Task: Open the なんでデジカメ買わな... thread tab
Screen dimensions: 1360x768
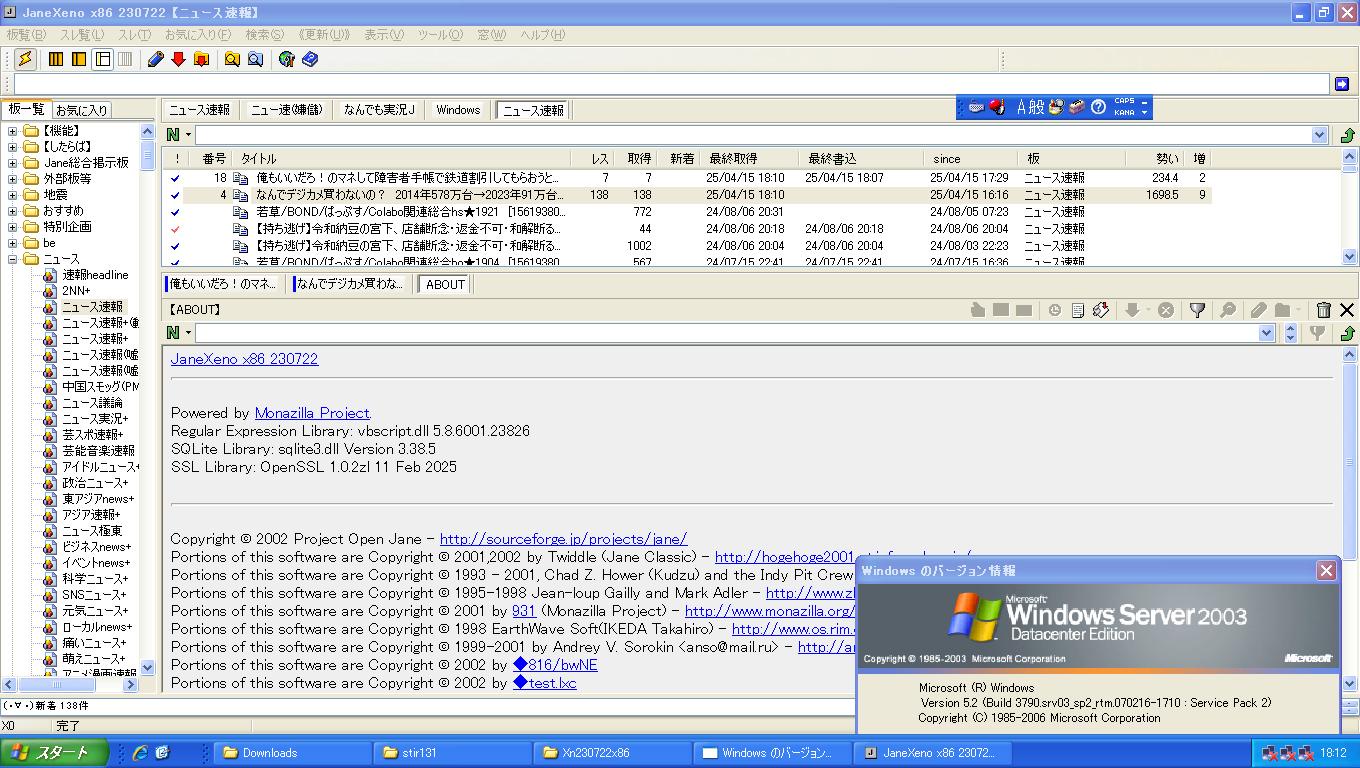Action: click(x=350, y=284)
